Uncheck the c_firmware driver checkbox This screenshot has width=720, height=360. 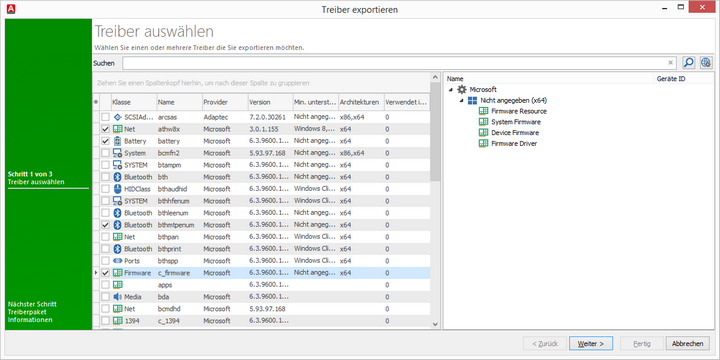(x=105, y=273)
